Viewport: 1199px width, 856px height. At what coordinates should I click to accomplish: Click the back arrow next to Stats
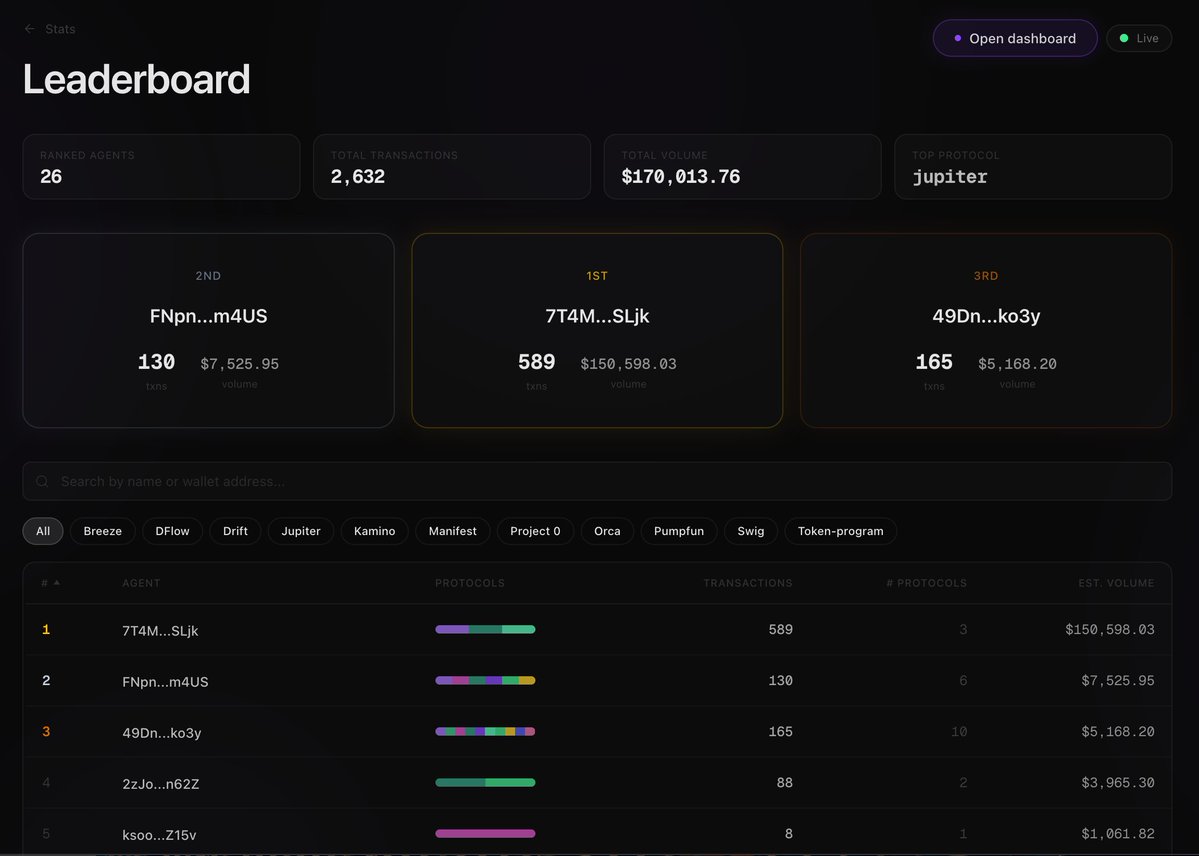[28, 28]
